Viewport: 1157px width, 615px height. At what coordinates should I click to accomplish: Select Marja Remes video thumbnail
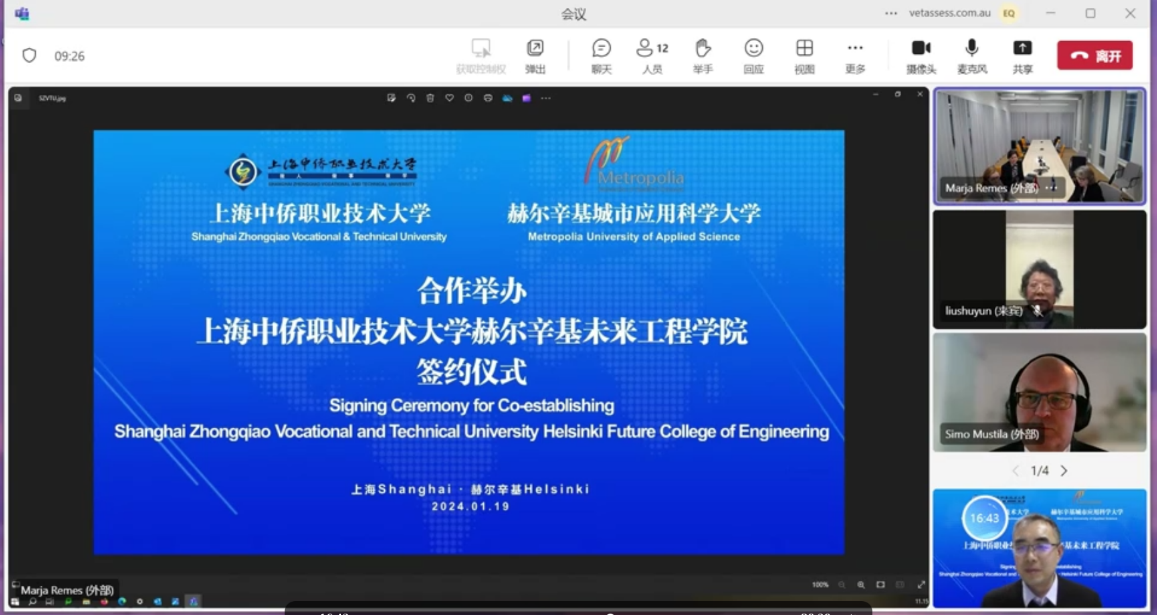[1039, 146]
